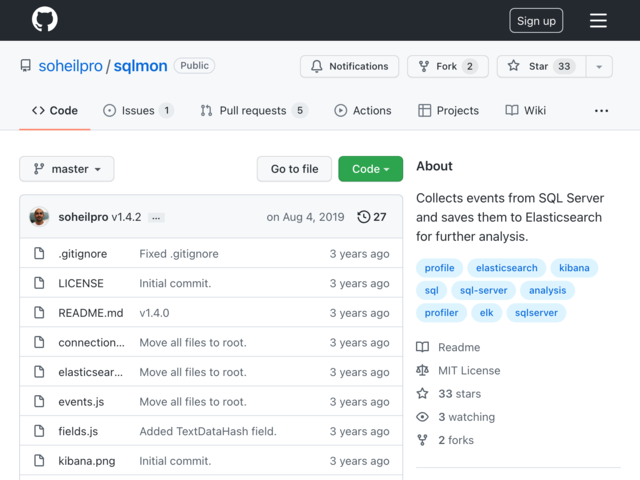Image resolution: width=640 pixels, height=480 pixels.
Task: Click the Go to file button
Action: coord(294,169)
